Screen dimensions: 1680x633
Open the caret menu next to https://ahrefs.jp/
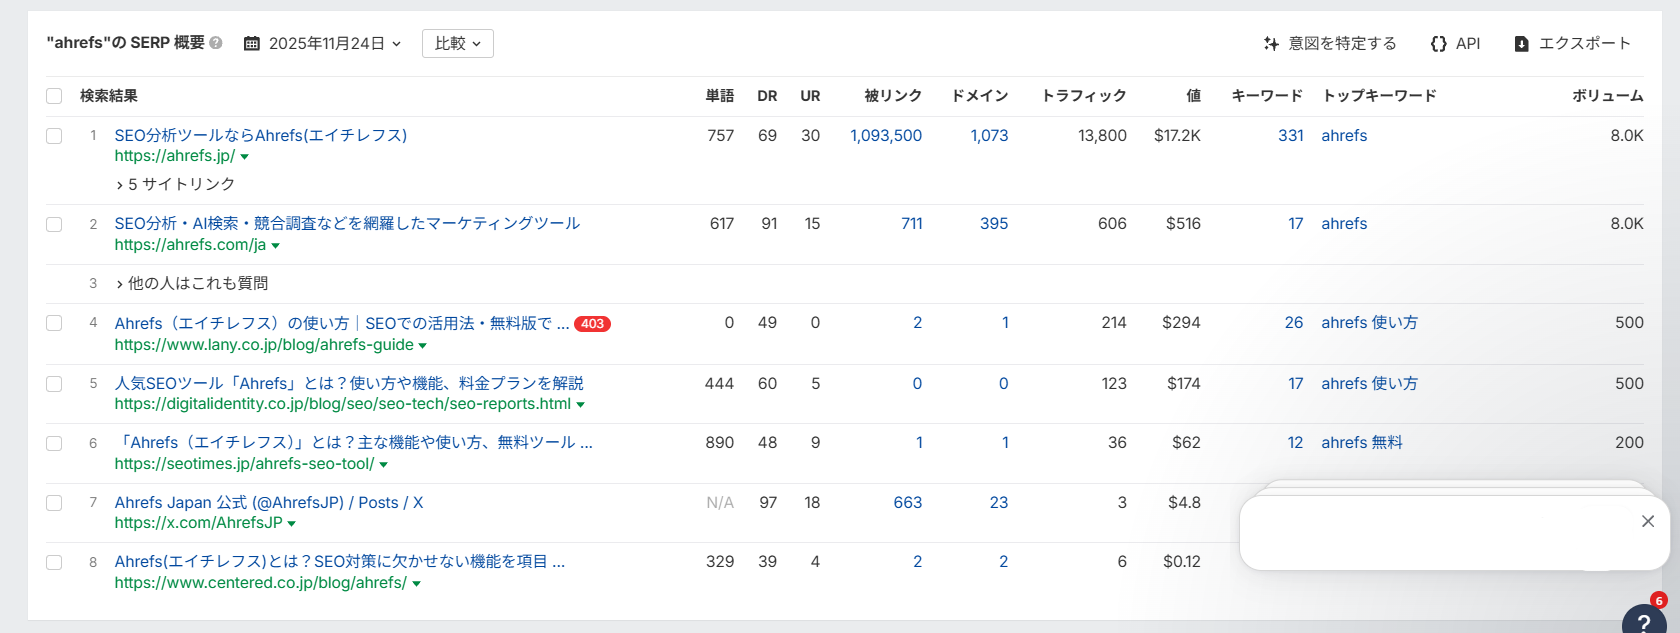point(244,157)
